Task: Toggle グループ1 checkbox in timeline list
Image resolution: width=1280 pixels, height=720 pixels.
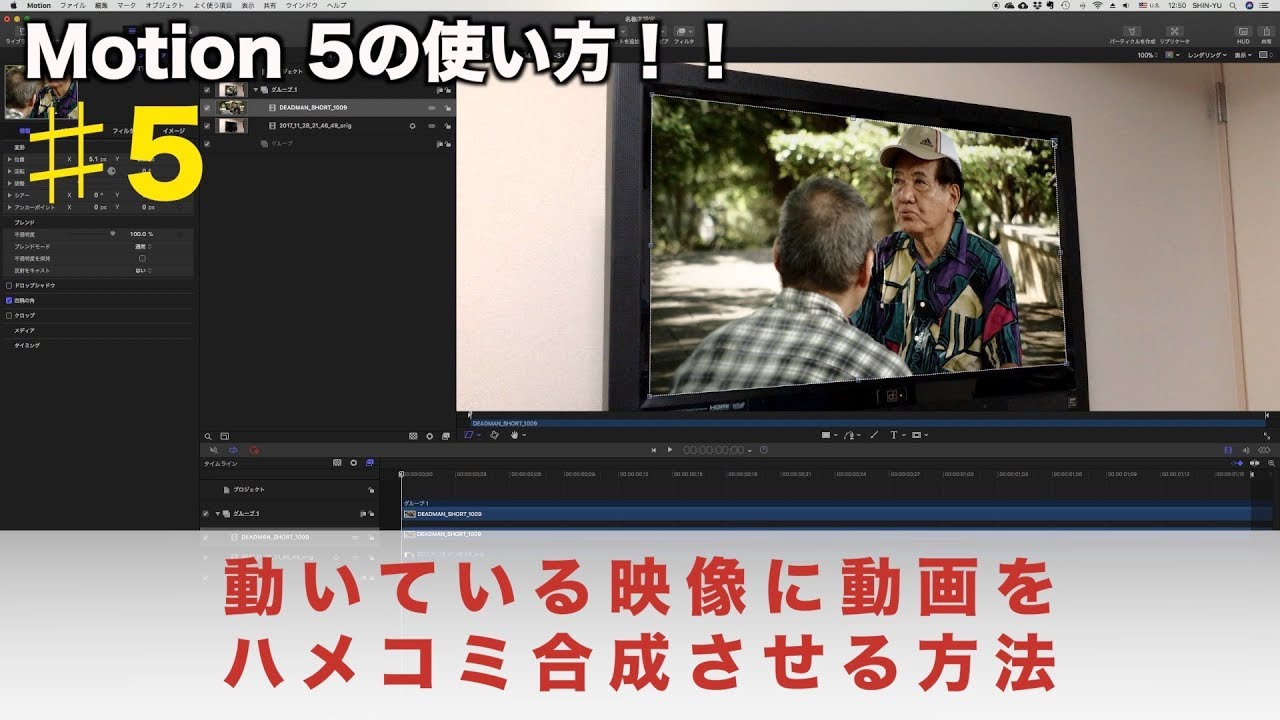Action: [x=205, y=513]
